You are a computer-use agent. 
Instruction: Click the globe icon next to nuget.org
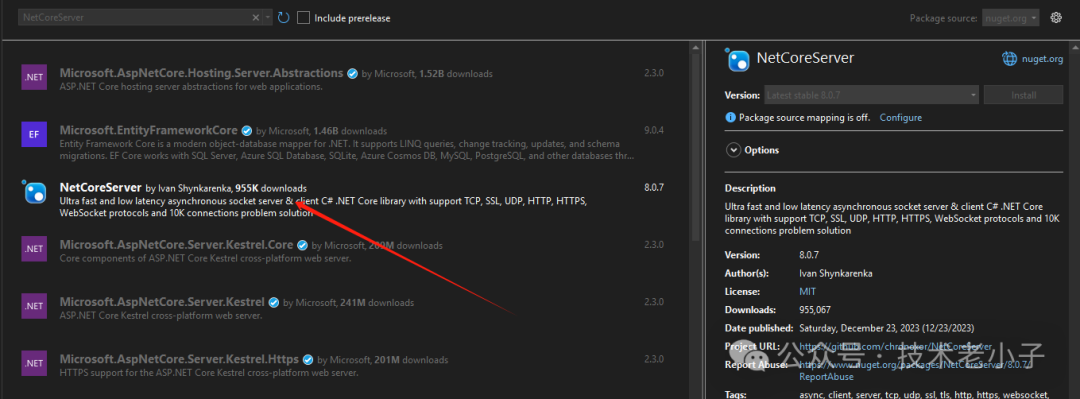coord(1010,59)
